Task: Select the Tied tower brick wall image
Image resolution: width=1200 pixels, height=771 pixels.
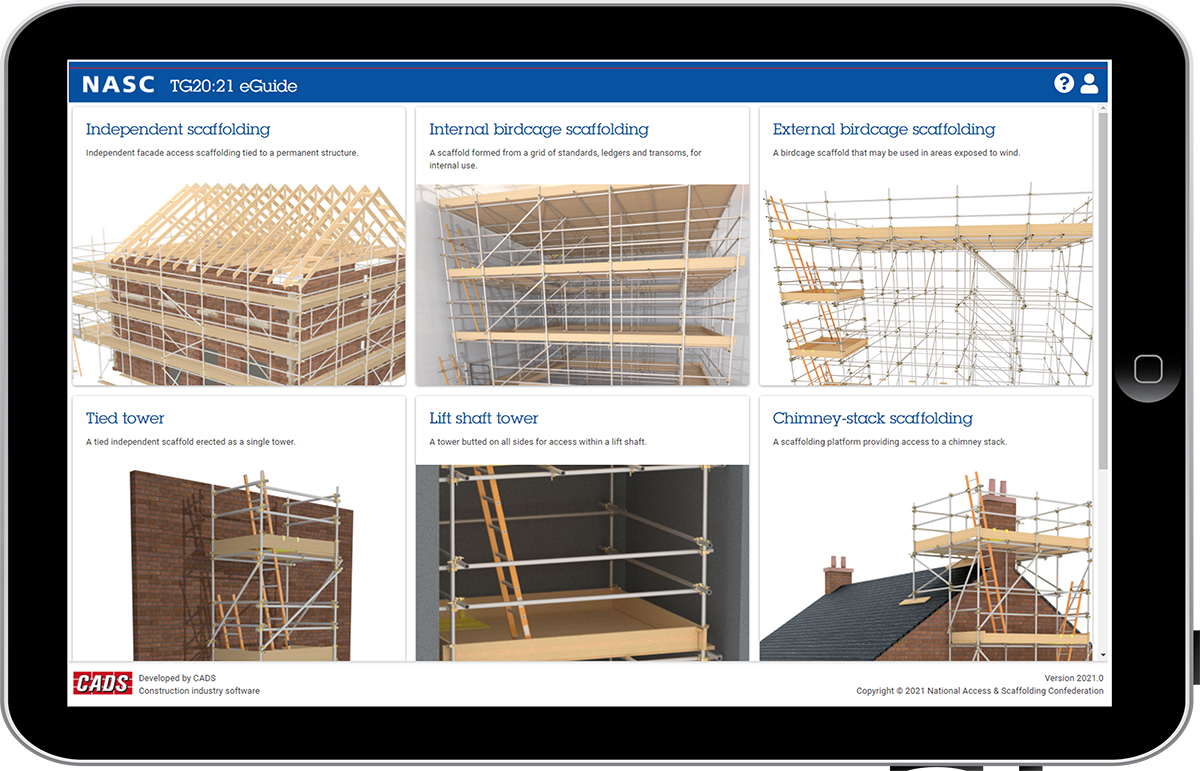Action: [x=239, y=563]
